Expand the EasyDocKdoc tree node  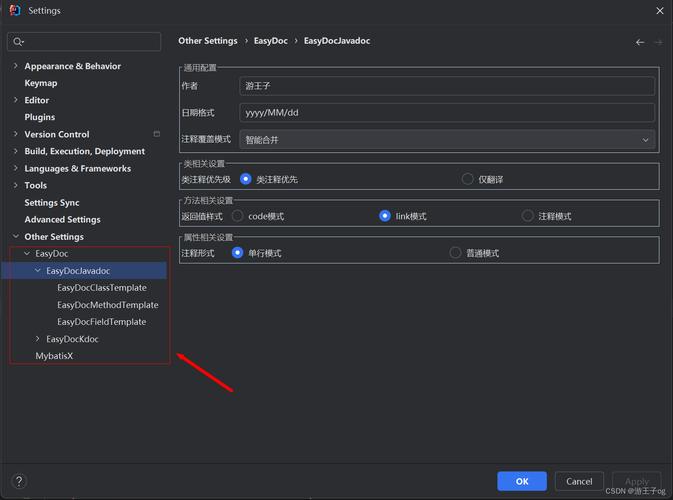[x=38, y=339]
